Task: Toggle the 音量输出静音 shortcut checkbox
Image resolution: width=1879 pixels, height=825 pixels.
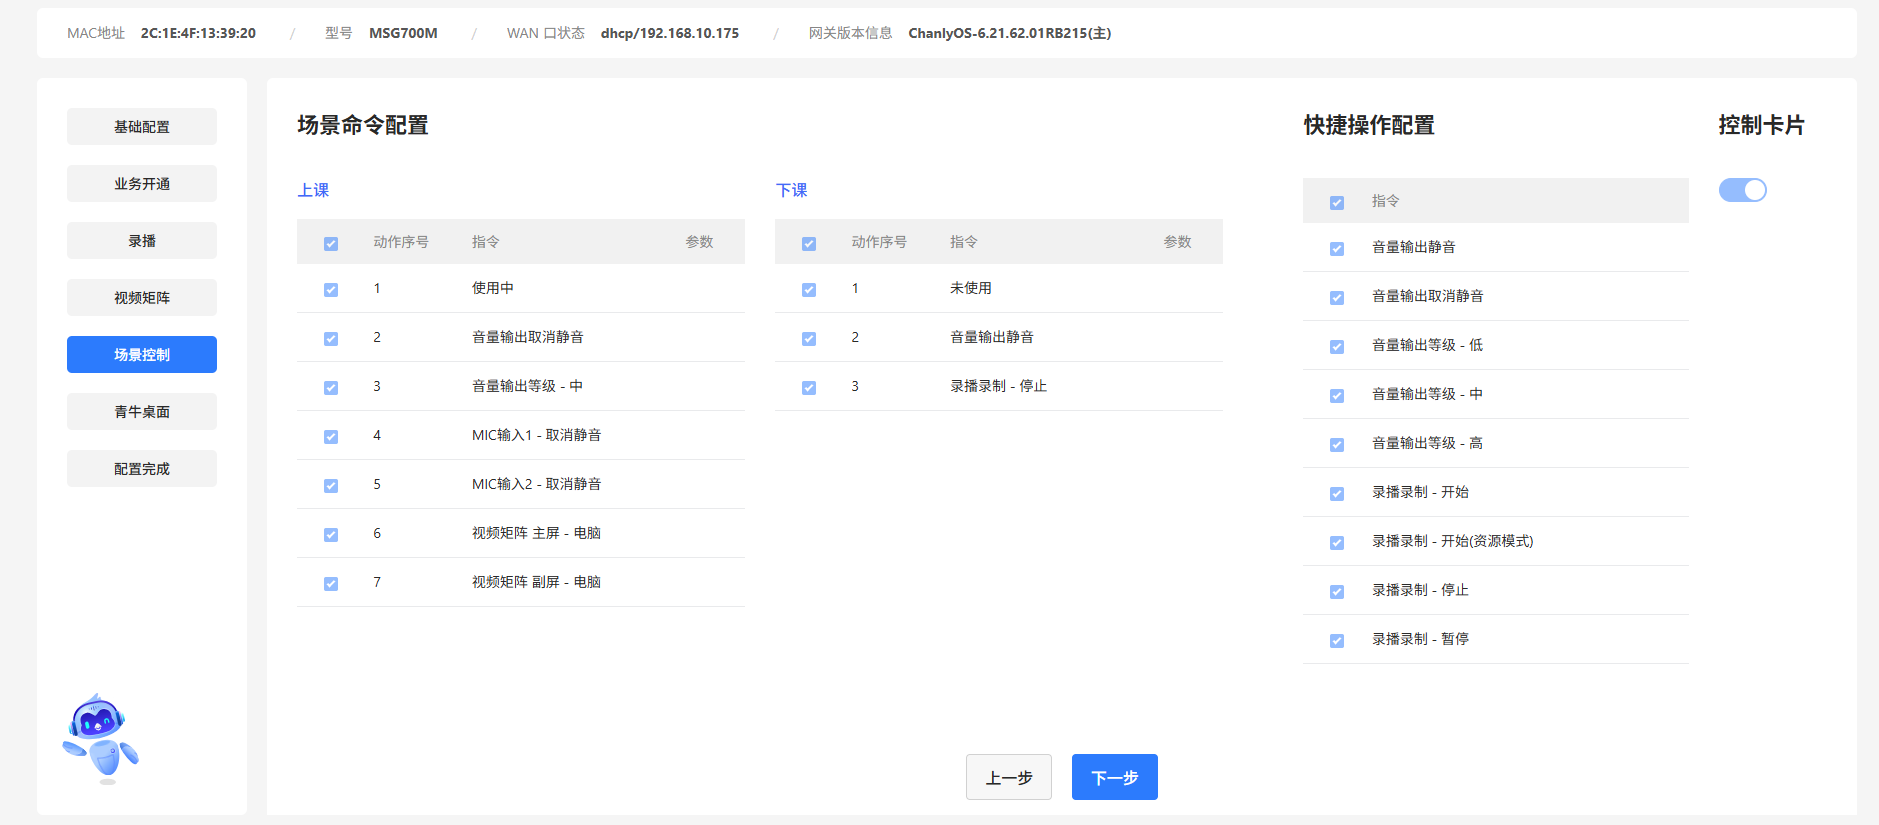Action: [x=1337, y=249]
